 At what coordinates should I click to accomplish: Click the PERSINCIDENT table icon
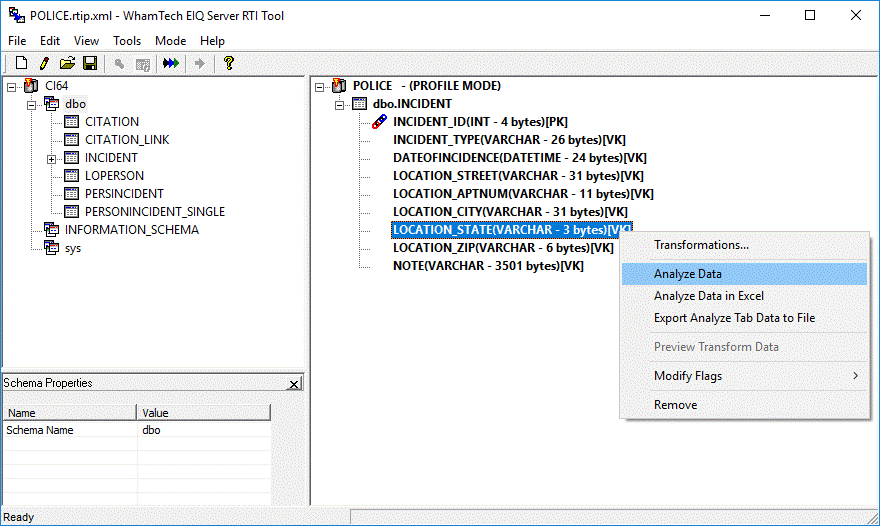pos(72,194)
